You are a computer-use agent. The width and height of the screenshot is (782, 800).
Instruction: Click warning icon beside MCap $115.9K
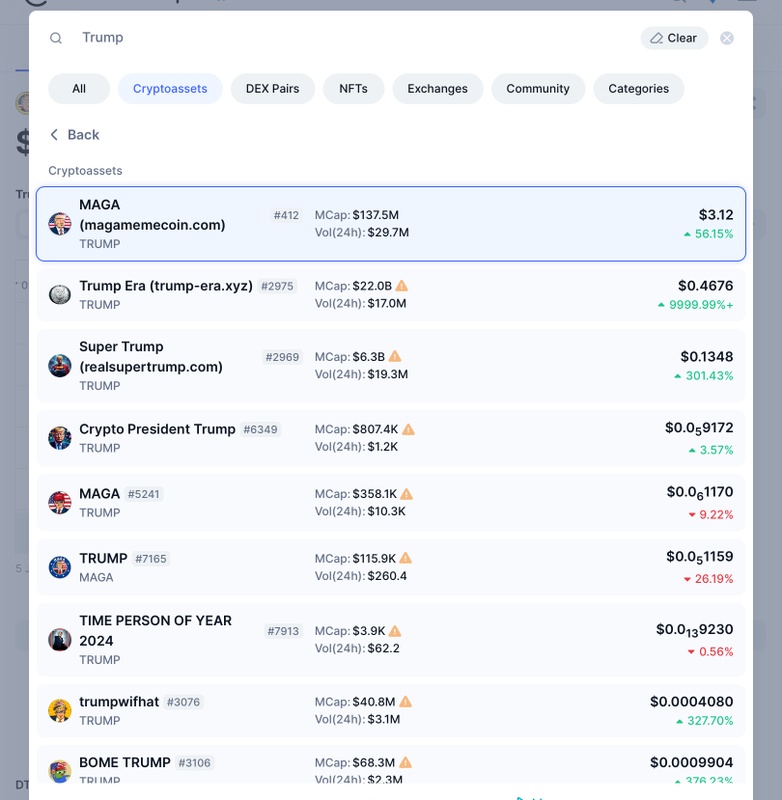tap(406, 559)
